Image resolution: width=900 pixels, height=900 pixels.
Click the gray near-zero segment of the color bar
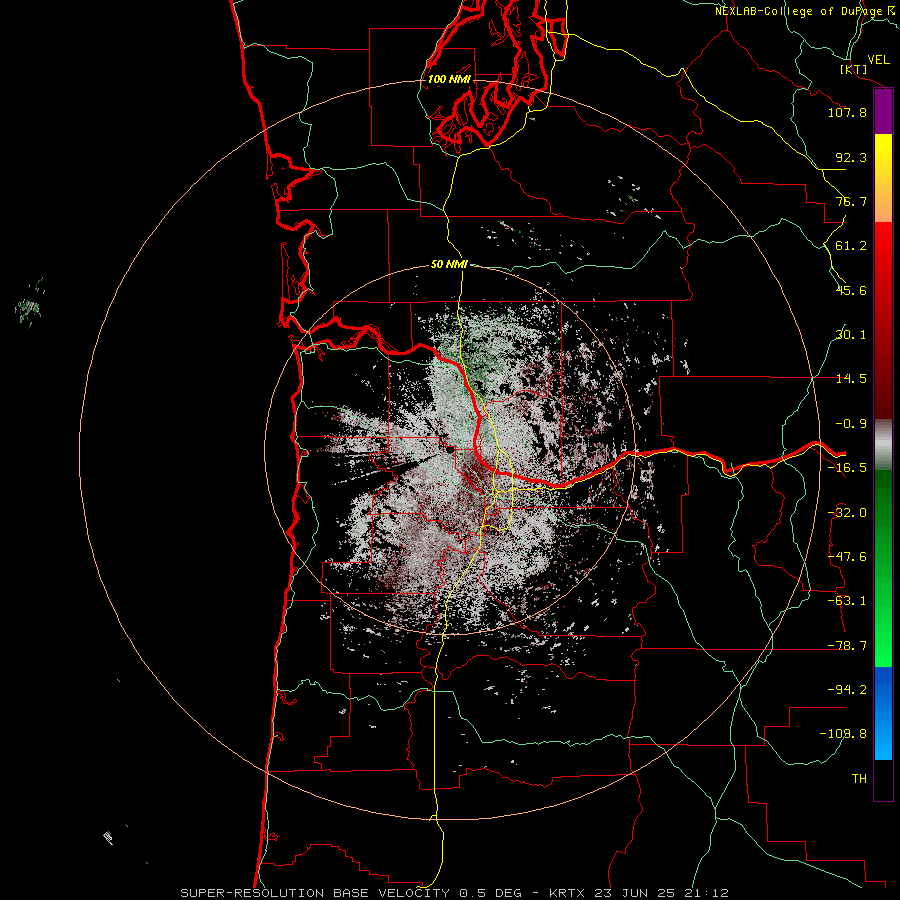tap(883, 445)
